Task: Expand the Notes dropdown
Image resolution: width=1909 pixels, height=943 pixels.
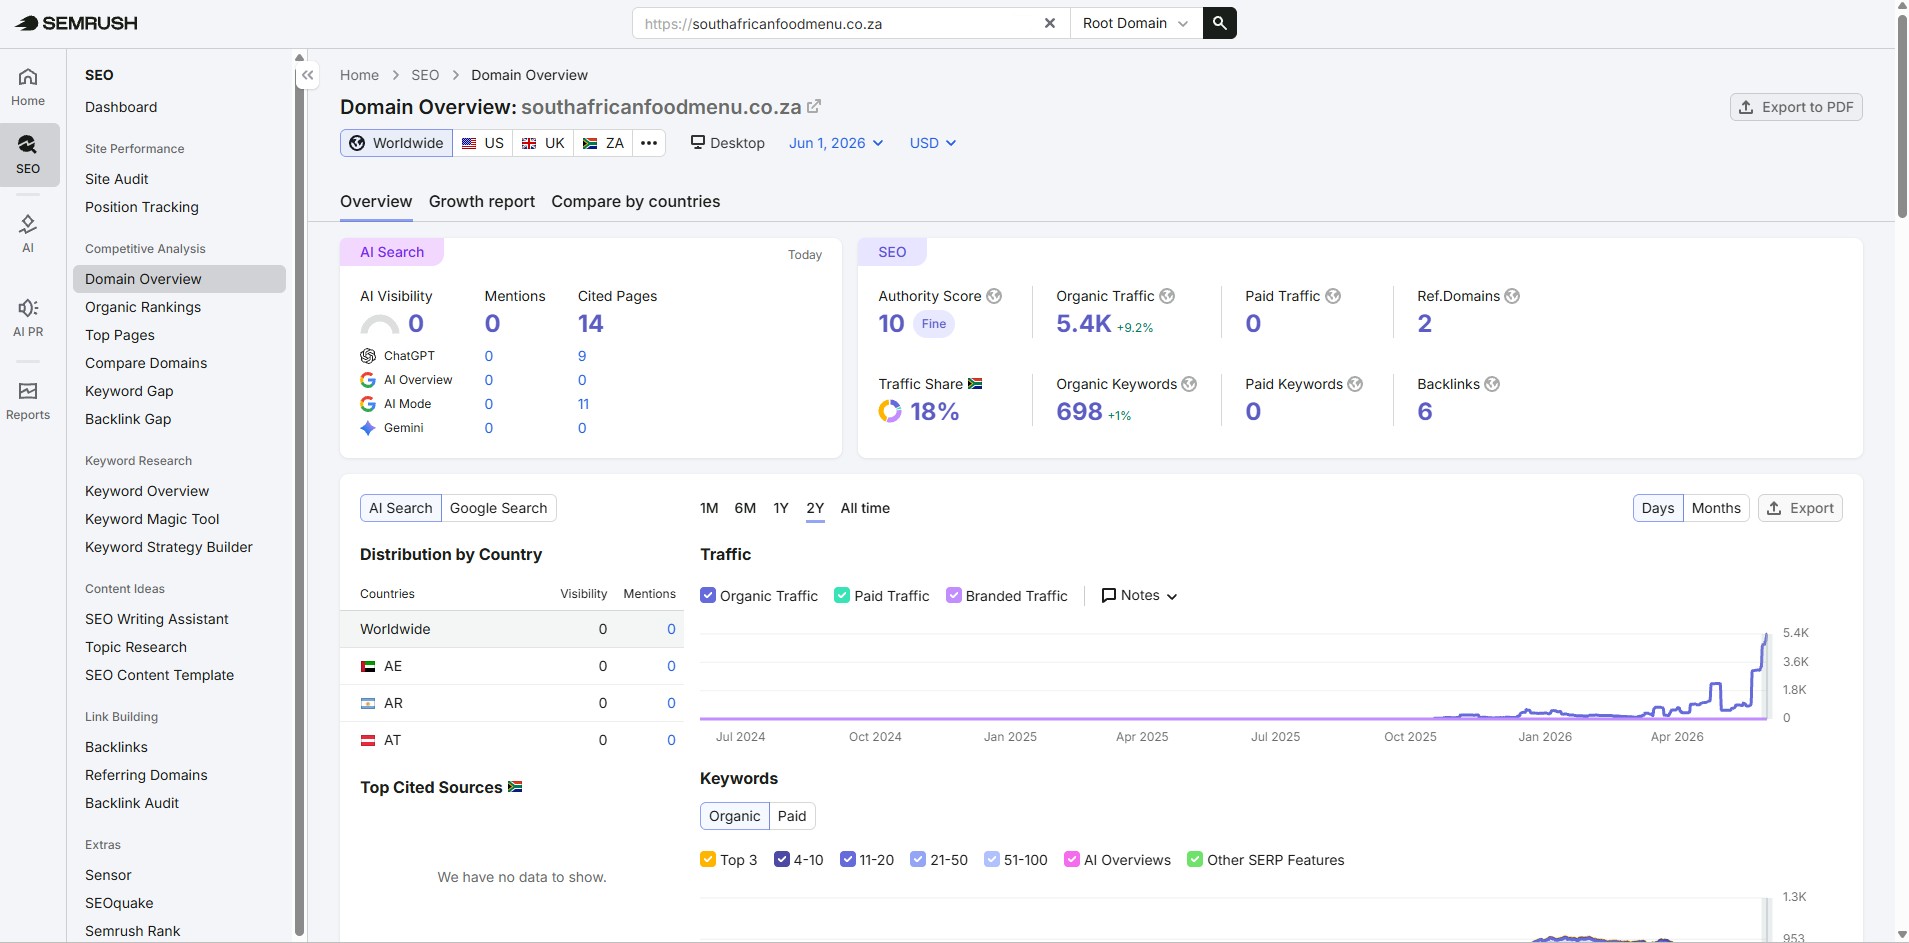Action: tap(1139, 596)
